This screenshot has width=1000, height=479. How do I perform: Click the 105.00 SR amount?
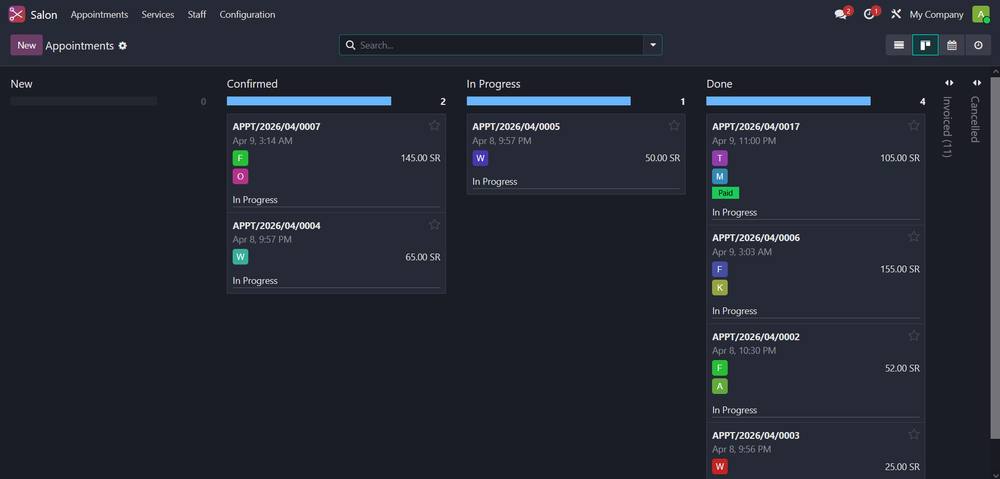click(900, 158)
